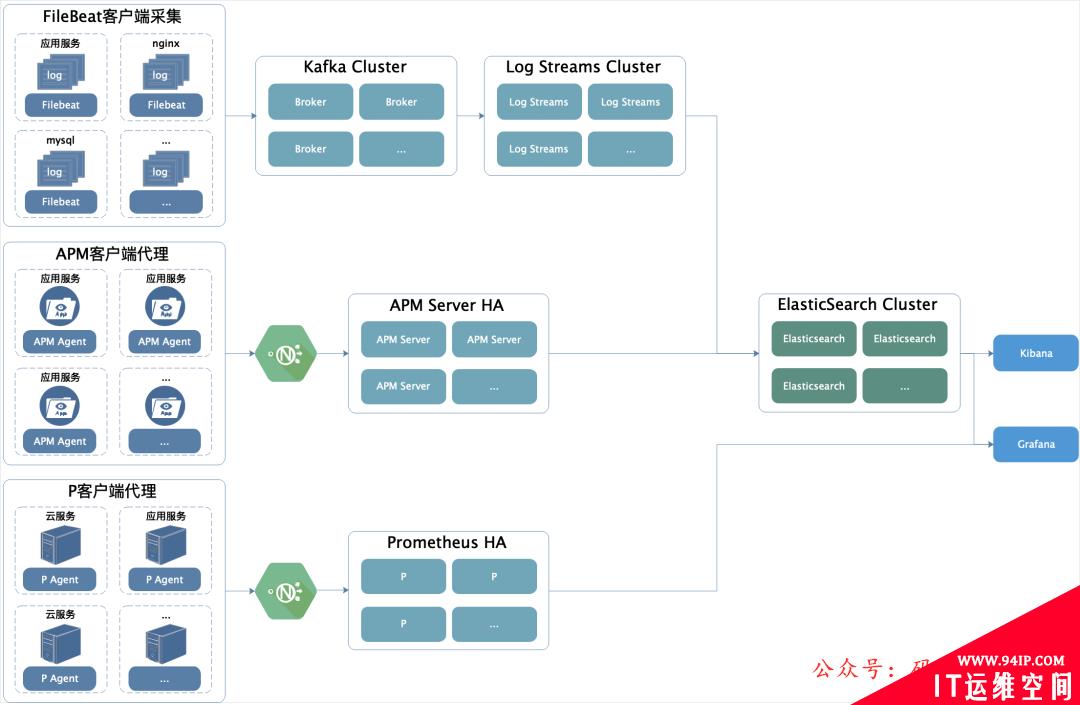Click the "Kafka Cluster" title
The image size is (1080, 705).
click(355, 67)
